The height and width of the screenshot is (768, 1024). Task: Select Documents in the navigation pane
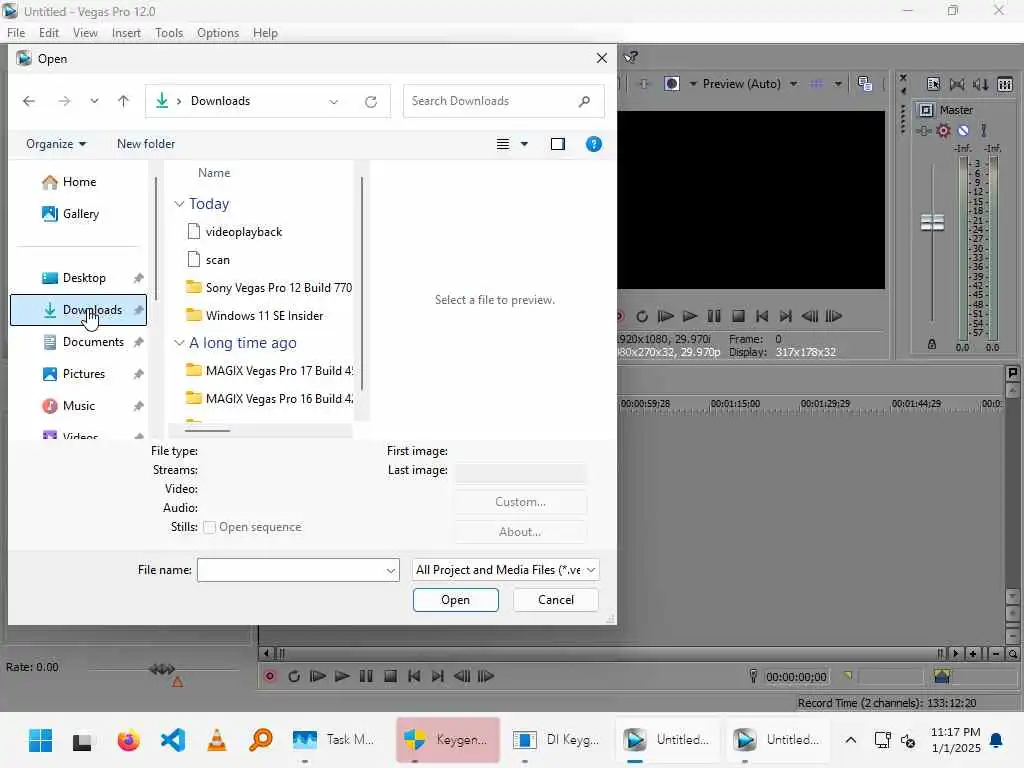pos(78,342)
